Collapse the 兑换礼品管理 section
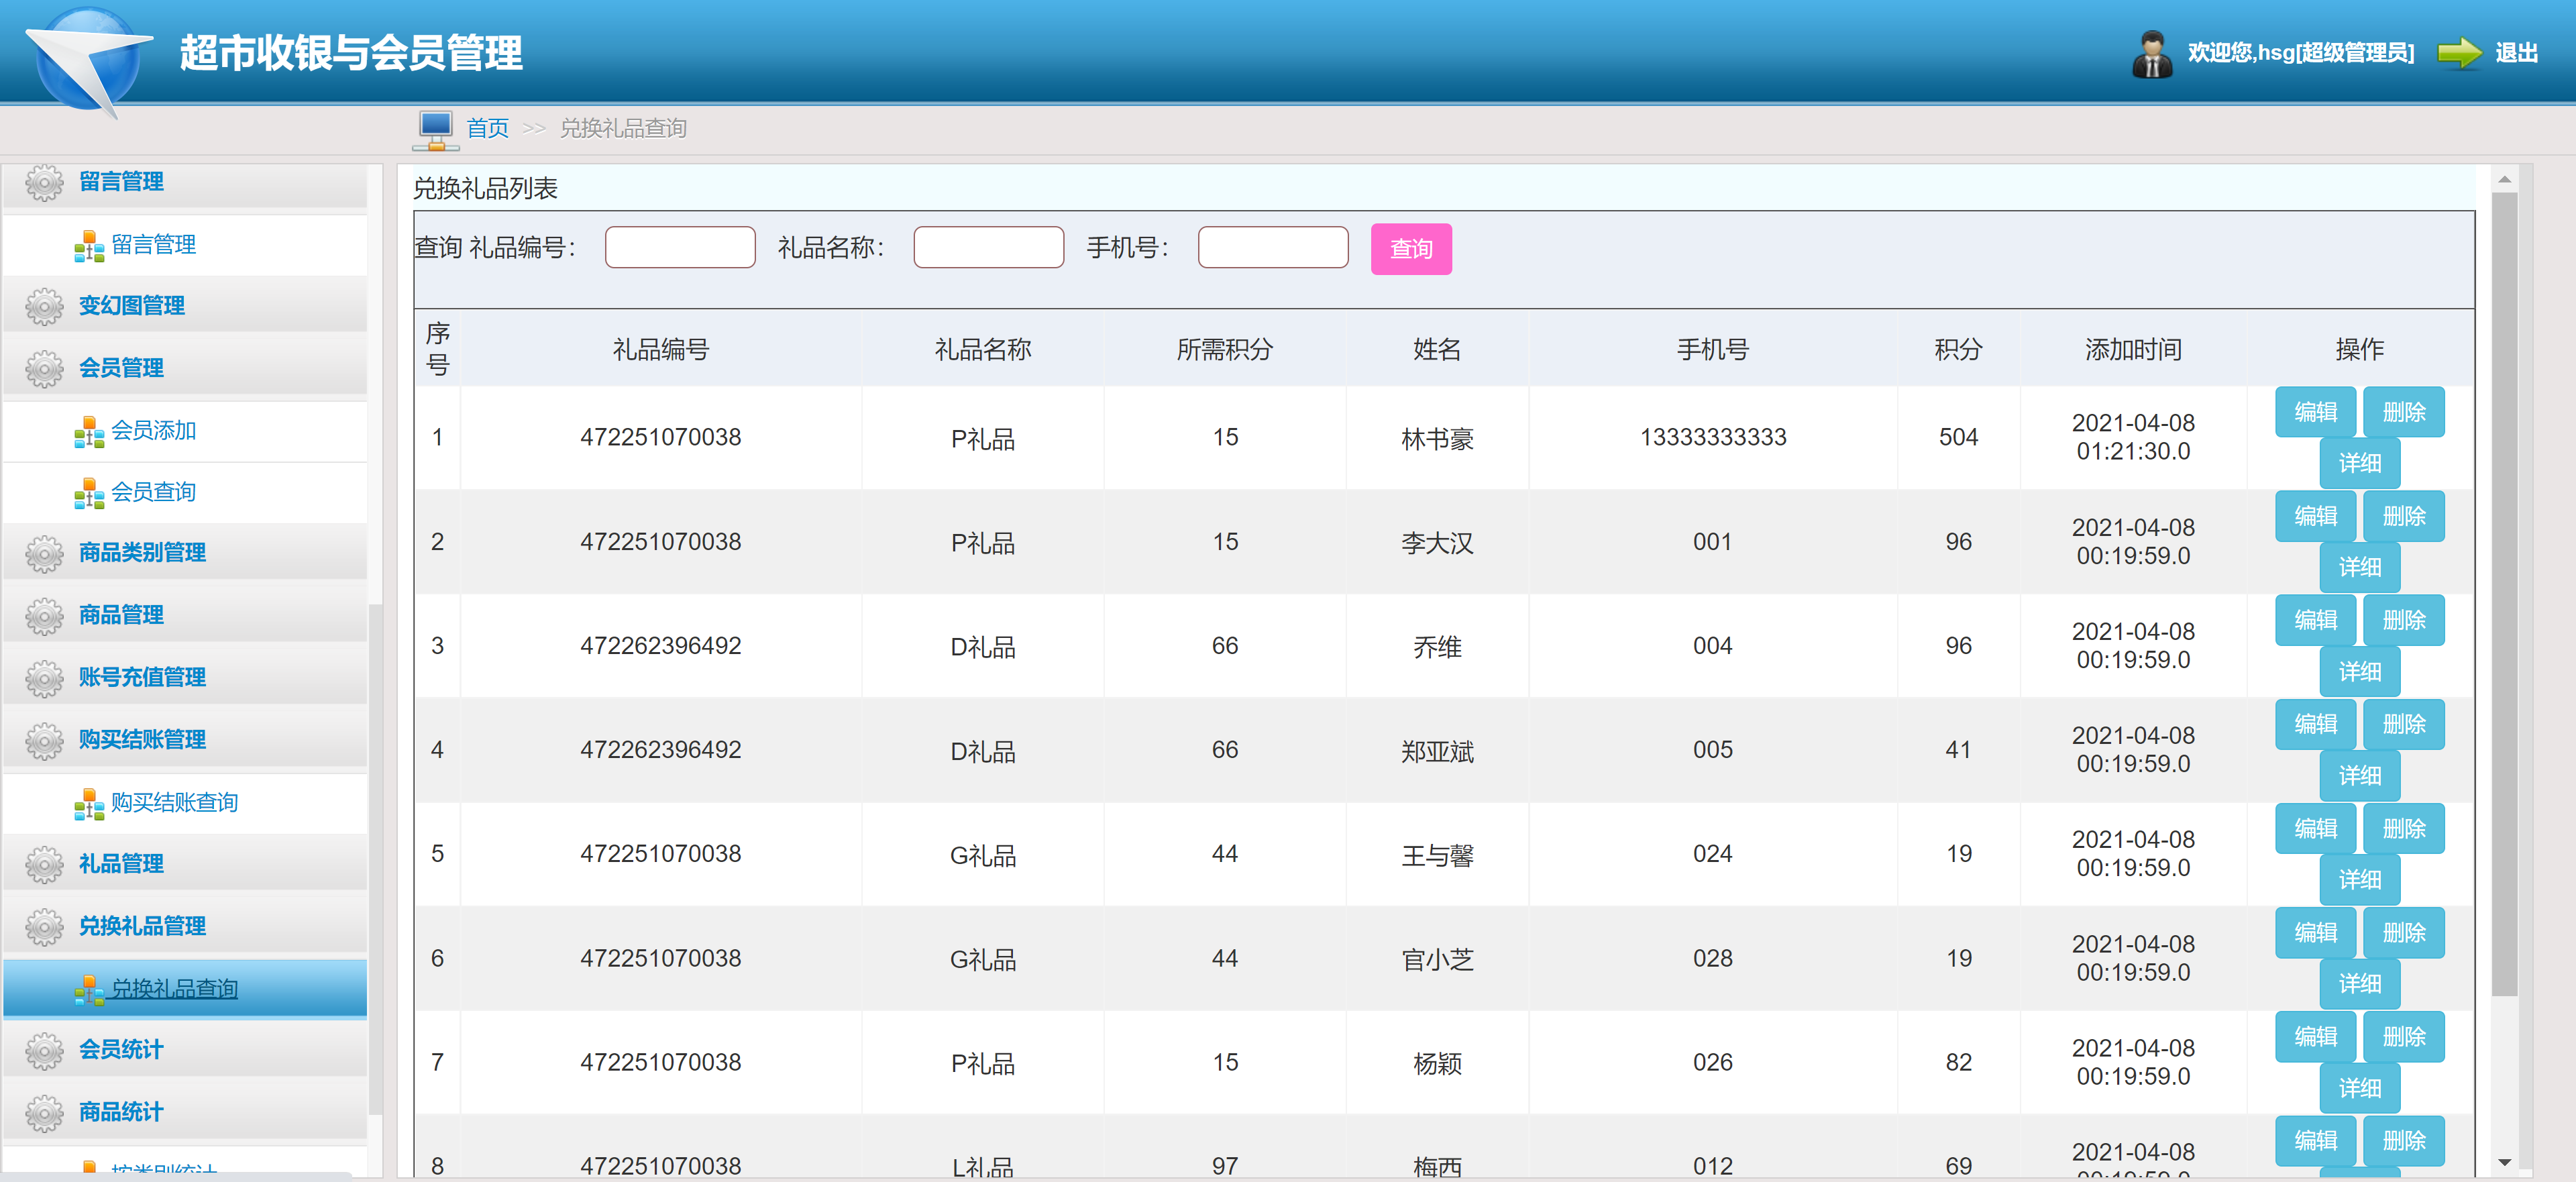This screenshot has height=1182, width=2576. (x=142, y=926)
